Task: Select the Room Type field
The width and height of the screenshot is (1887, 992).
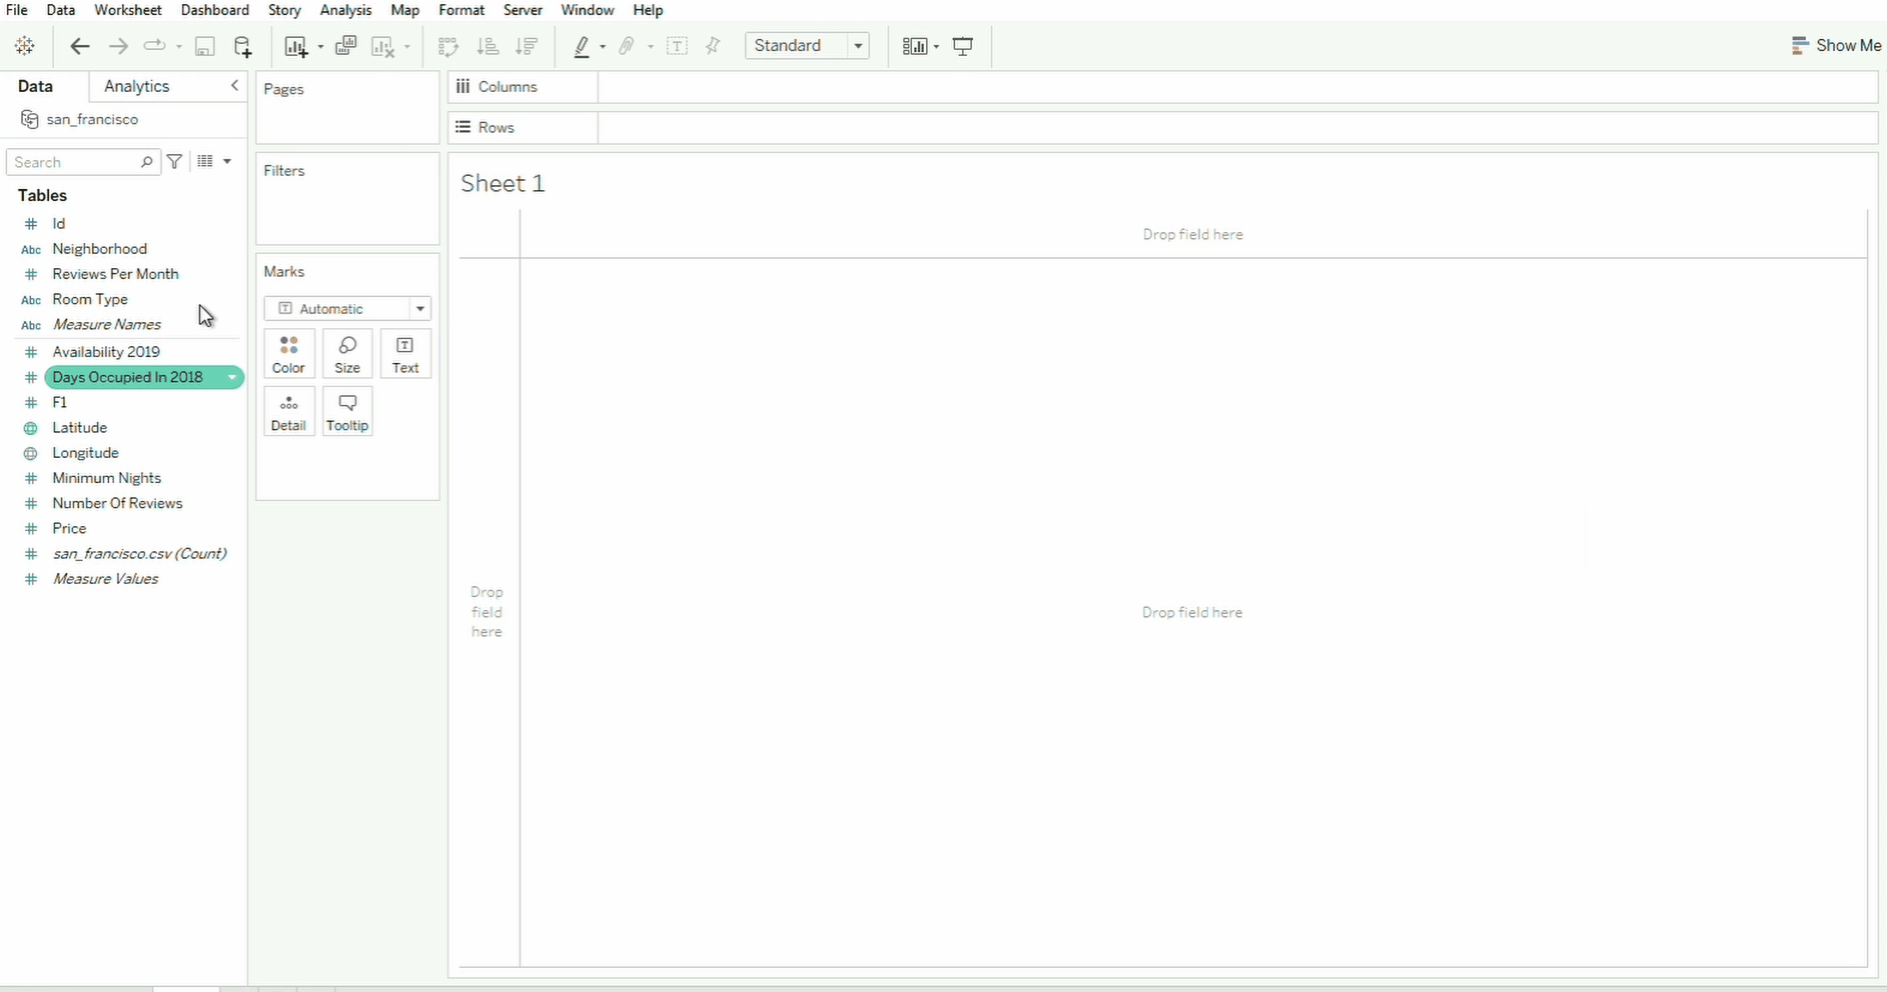Action: 90,299
